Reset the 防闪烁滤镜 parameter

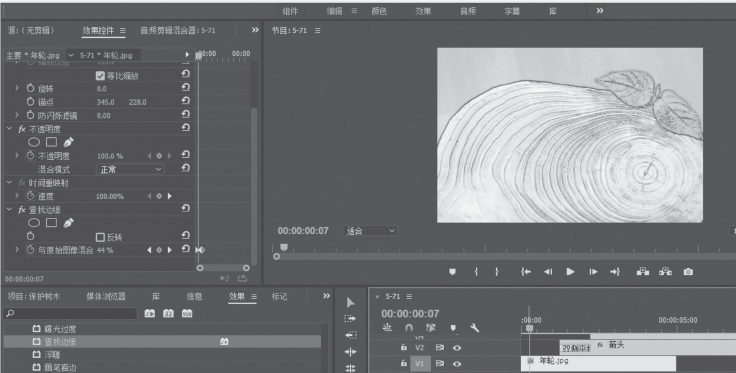click(x=185, y=114)
